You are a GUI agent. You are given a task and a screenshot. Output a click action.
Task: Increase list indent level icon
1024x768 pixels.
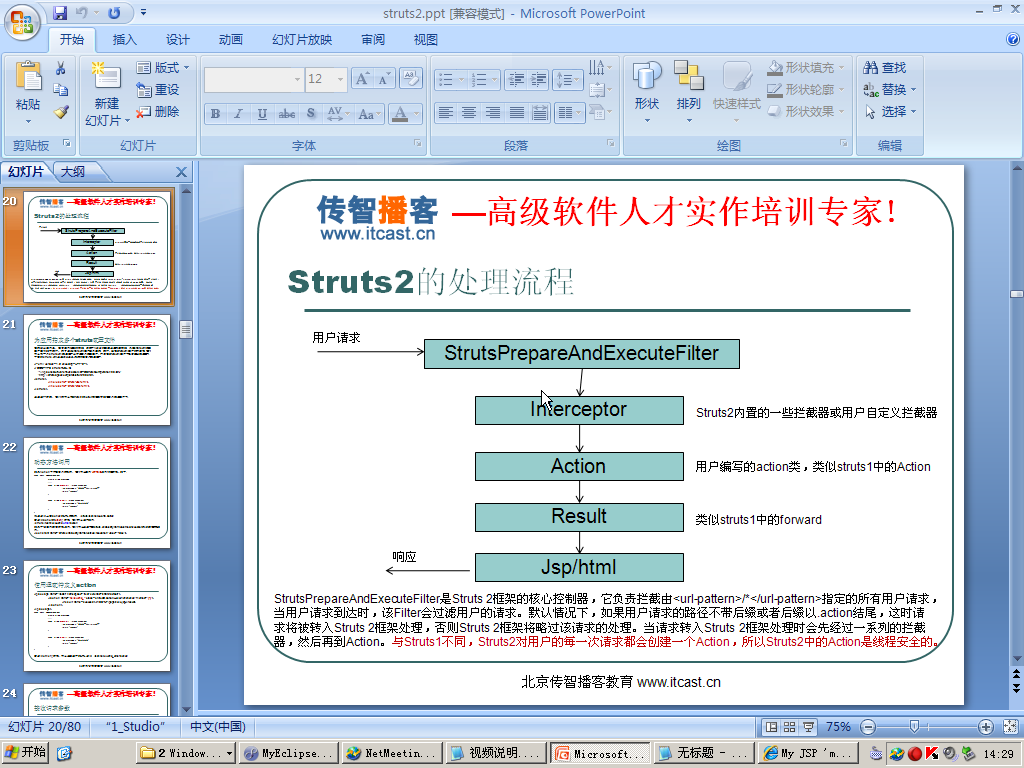pyautogui.click(x=539, y=80)
